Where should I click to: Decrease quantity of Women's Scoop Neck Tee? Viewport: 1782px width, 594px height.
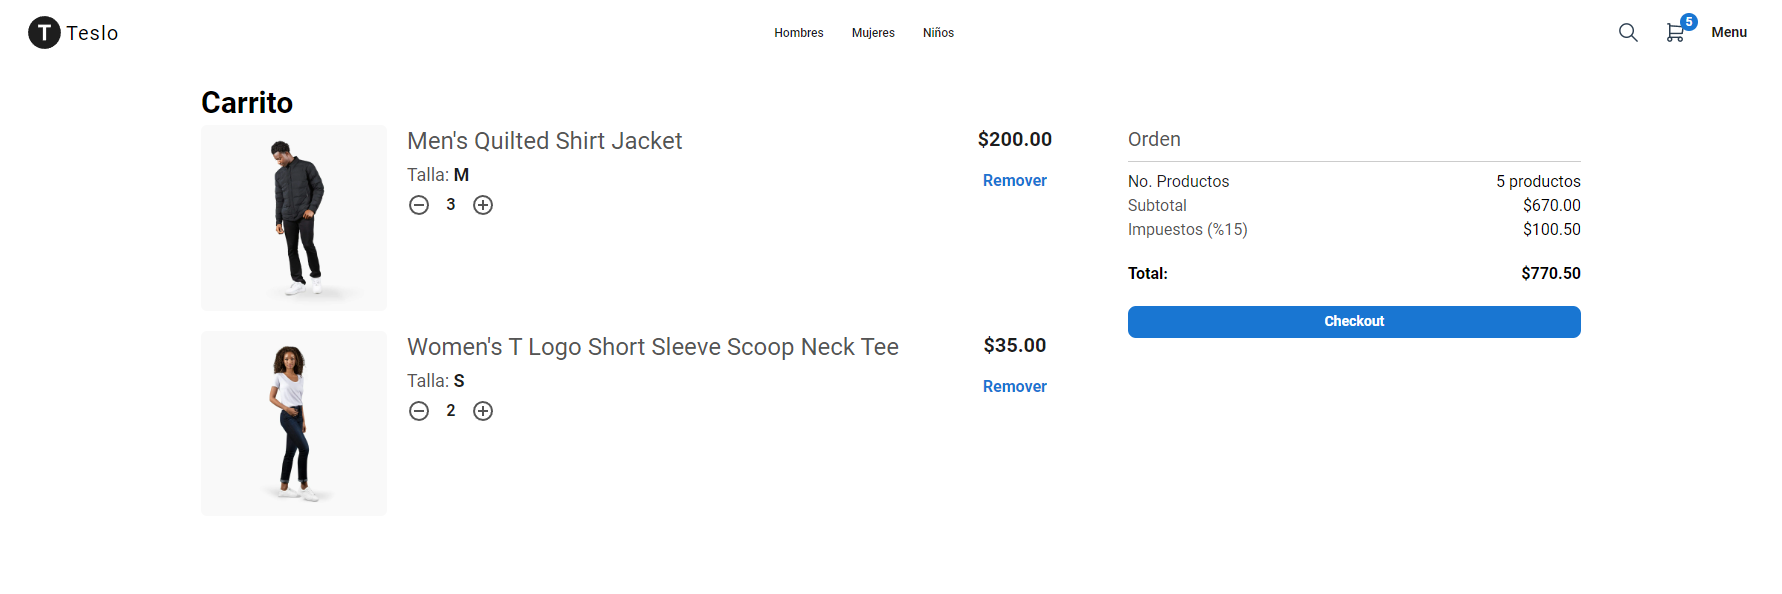[x=419, y=411]
